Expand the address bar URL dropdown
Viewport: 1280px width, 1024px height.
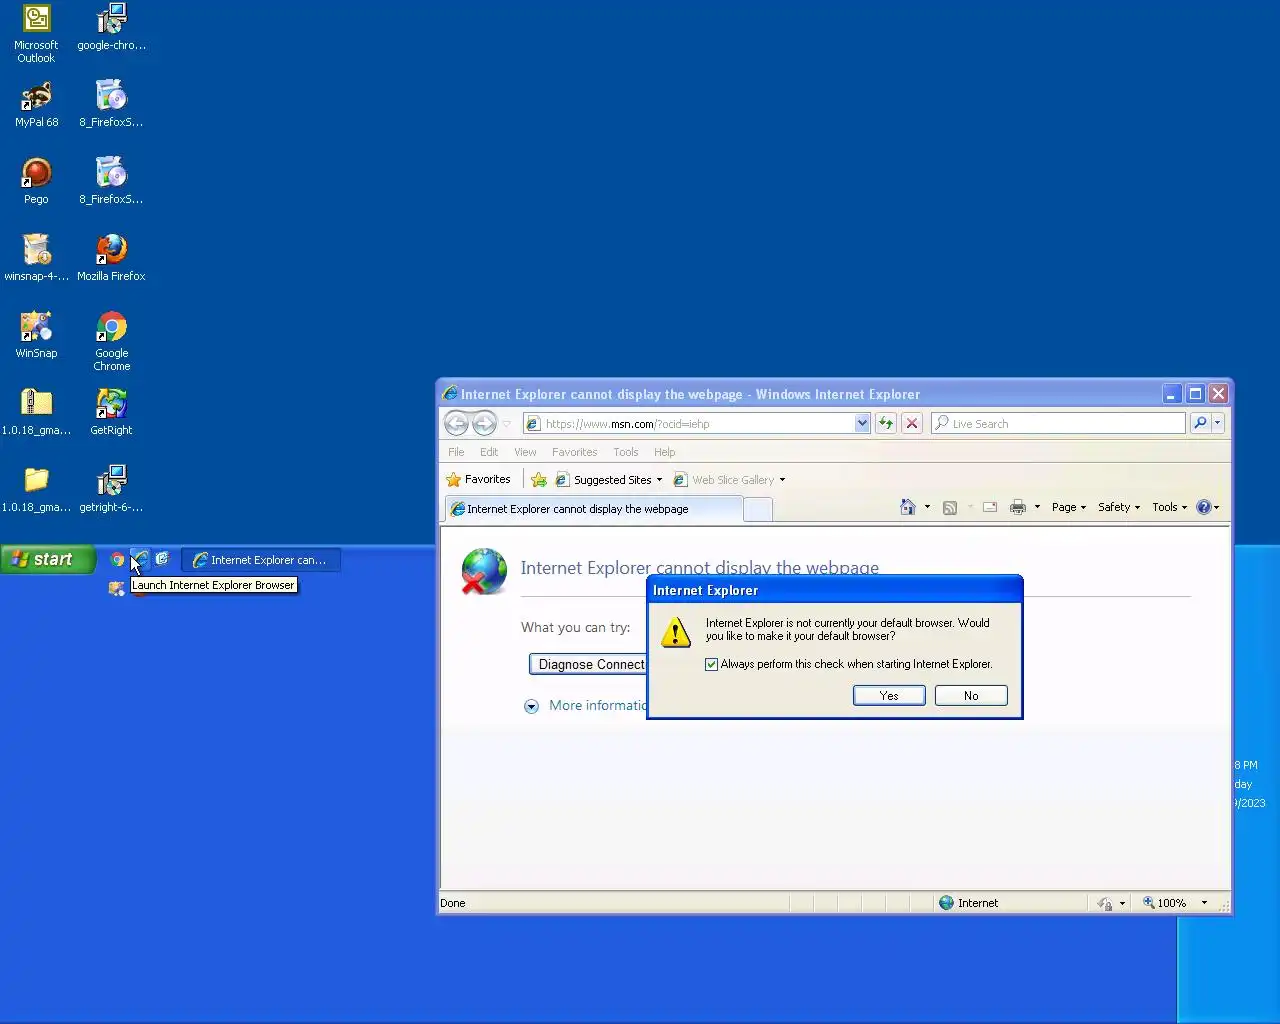[x=862, y=423]
